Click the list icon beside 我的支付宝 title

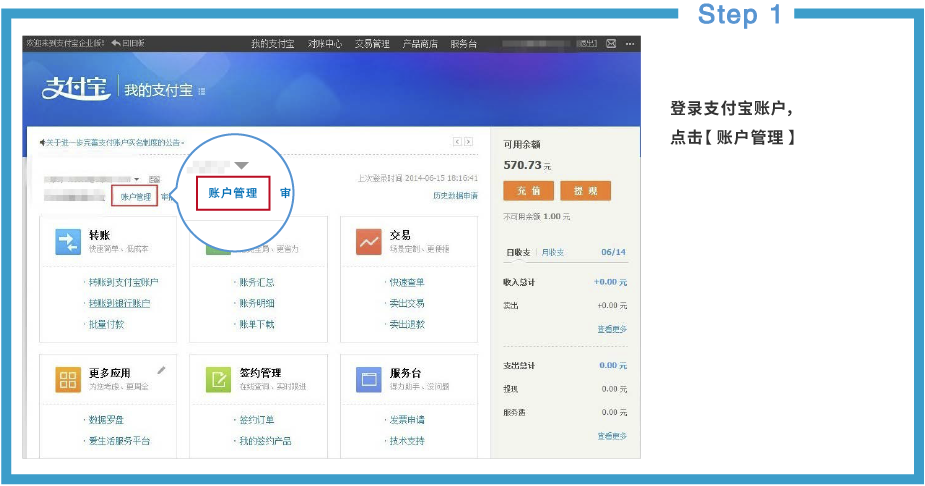[202, 91]
